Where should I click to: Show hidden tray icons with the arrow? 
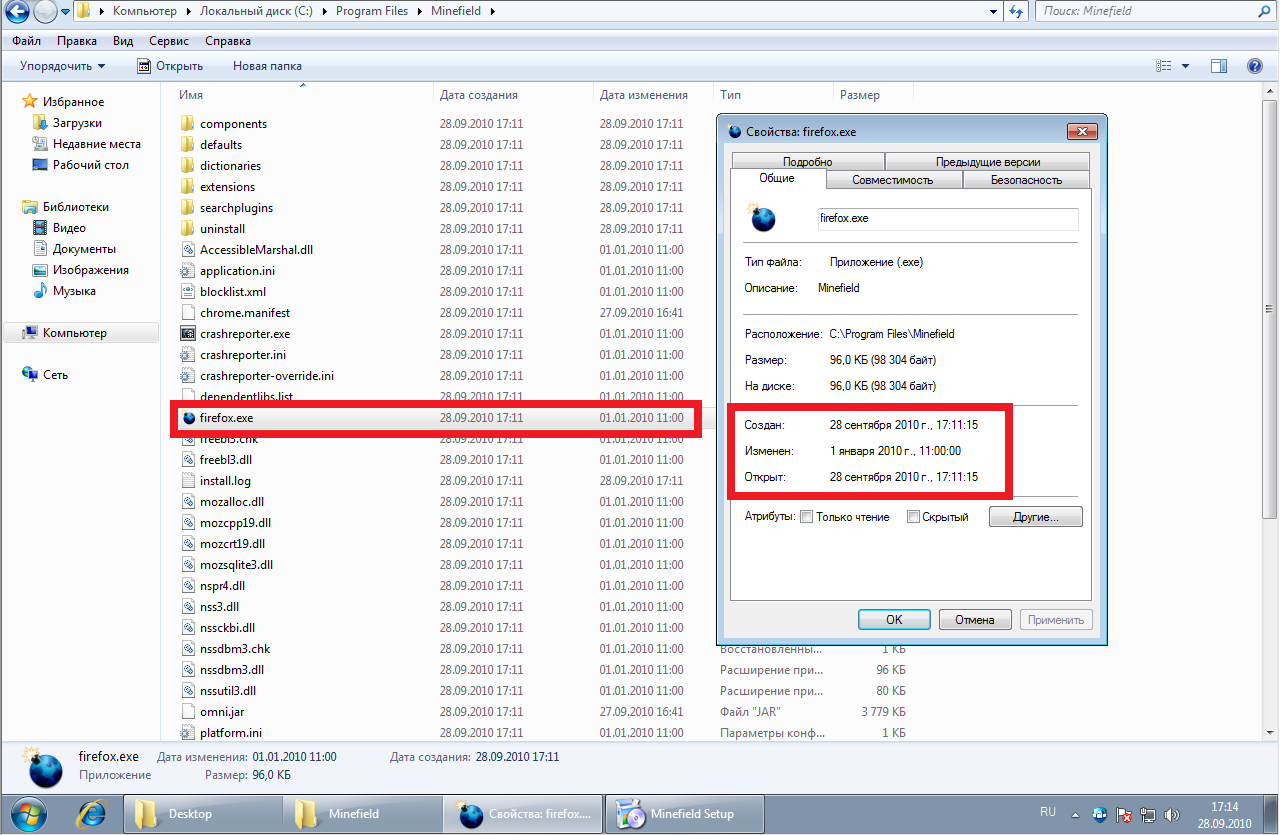pos(1077,814)
